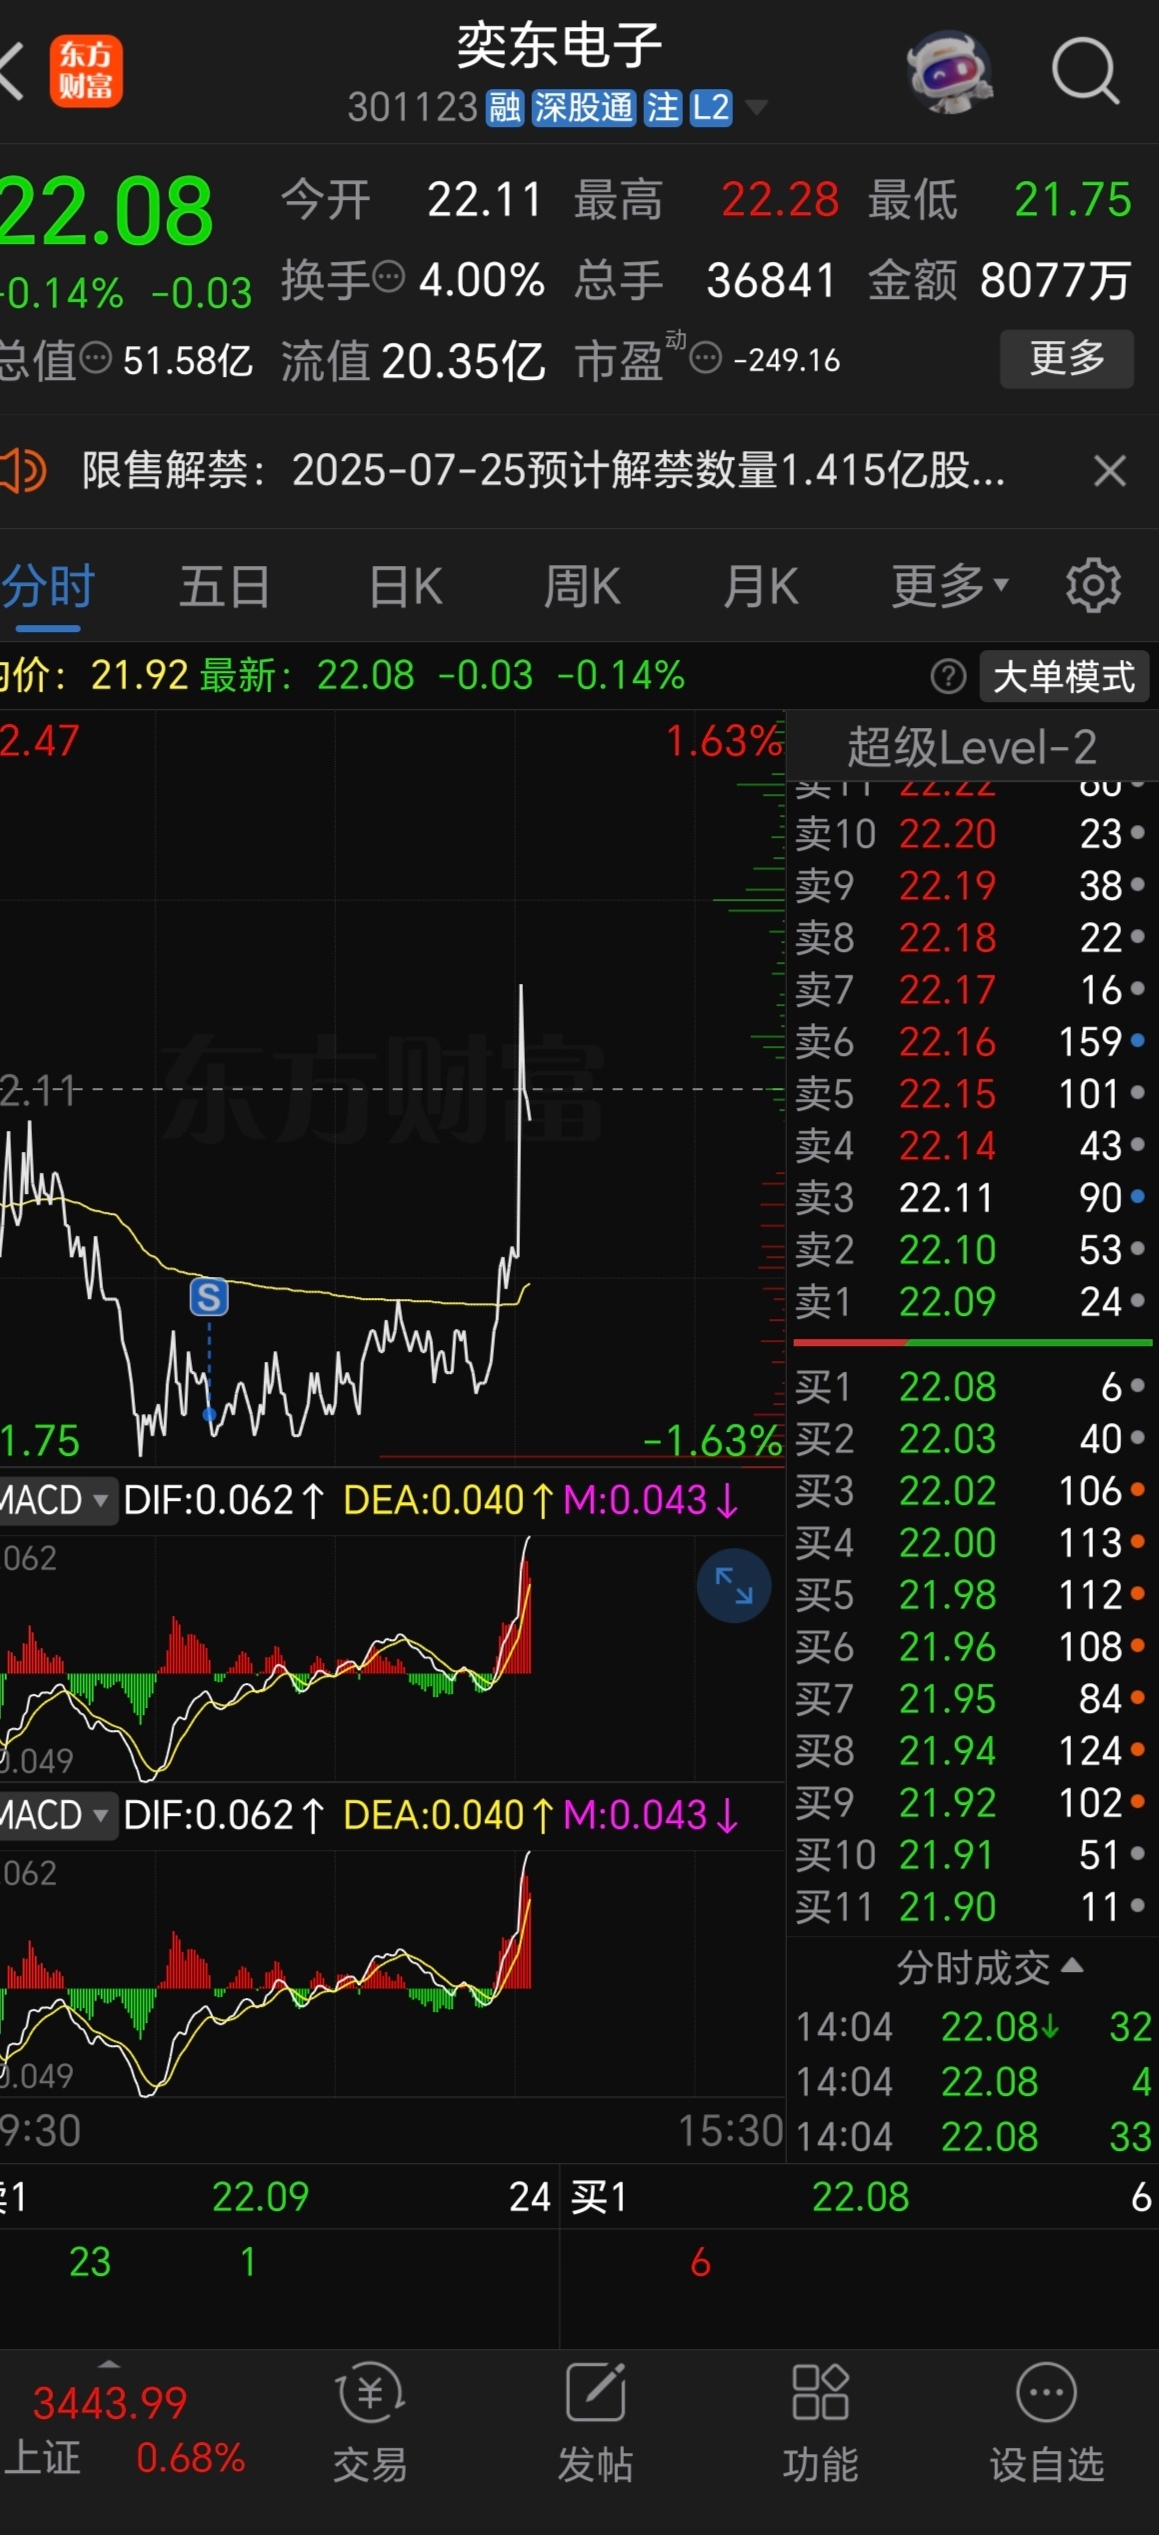Viewport: 1159px width, 2535px height.
Task: Select 买1 price 22.08 in order book
Action: click(972, 1387)
